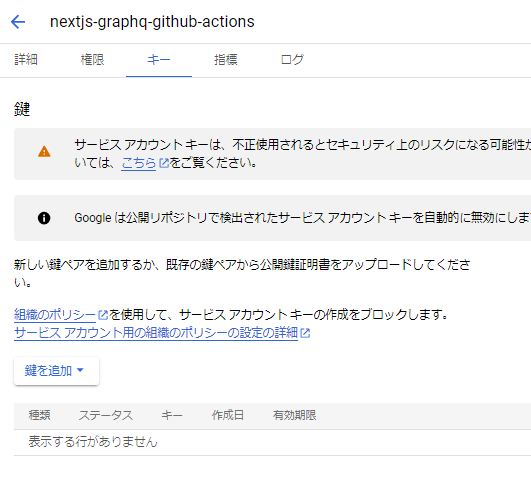Open サービス アカウント用の組織のポリシーの設定の詳細 link
Viewport: 531px width, 479px height.
(x=156, y=333)
